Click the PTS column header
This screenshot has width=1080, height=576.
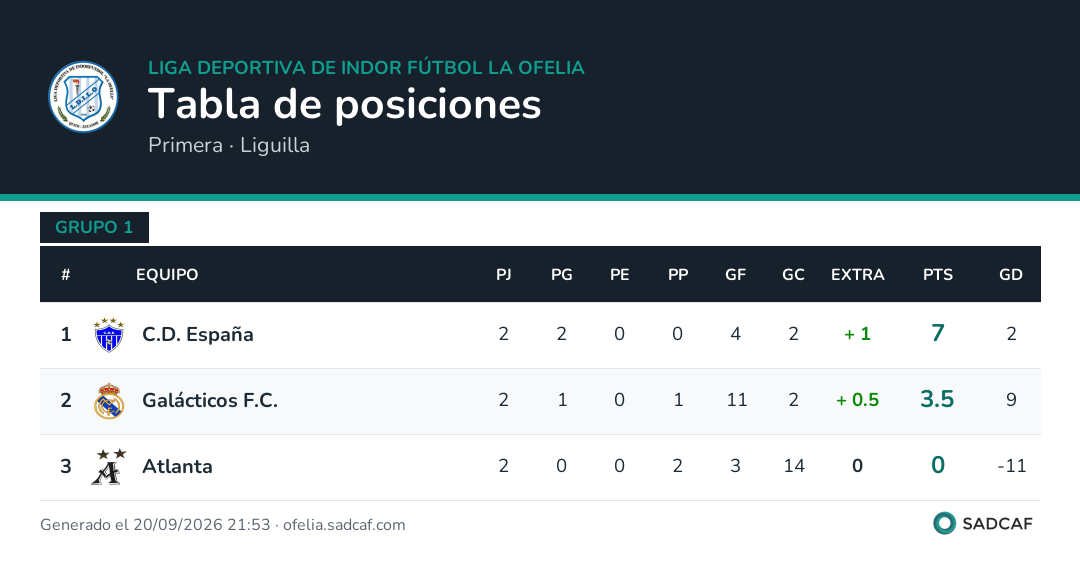[937, 275]
